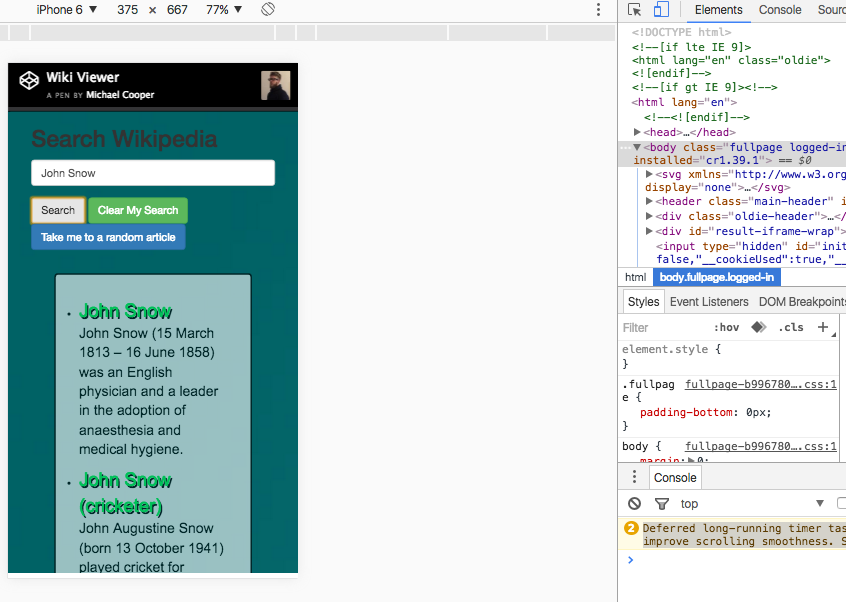Image resolution: width=846 pixels, height=602 pixels.
Task: Click the new style rule plus icon
Action: [x=823, y=327]
